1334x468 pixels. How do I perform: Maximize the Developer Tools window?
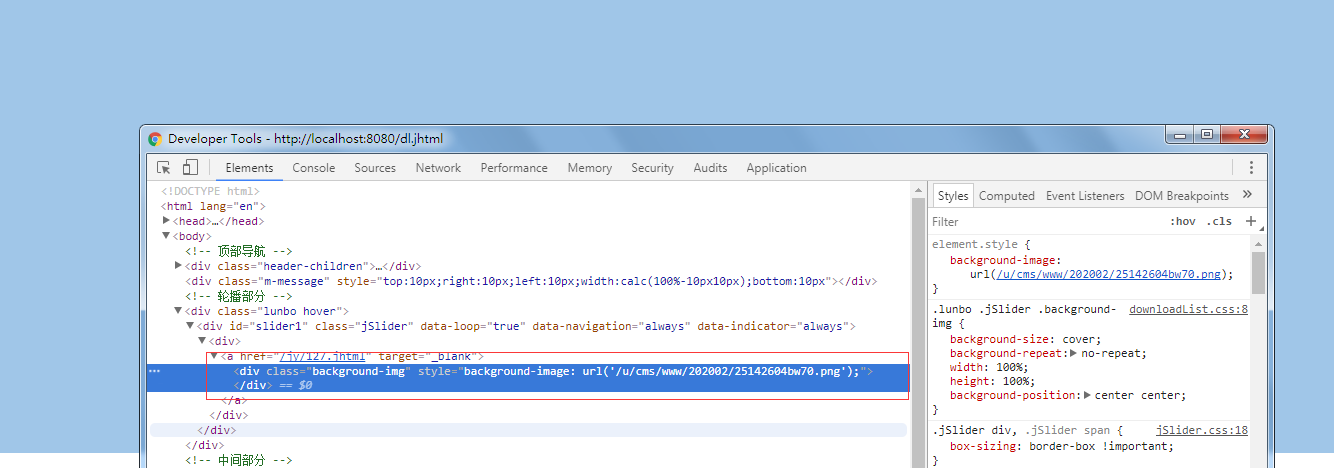[1207, 134]
